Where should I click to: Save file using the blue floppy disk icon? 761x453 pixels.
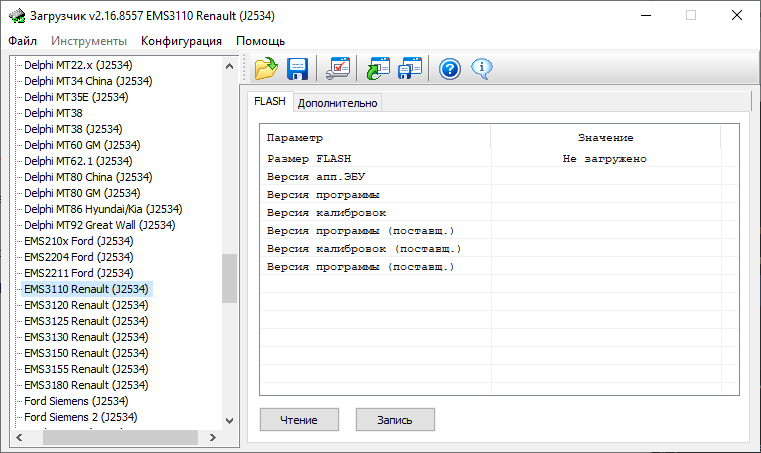(x=297, y=68)
